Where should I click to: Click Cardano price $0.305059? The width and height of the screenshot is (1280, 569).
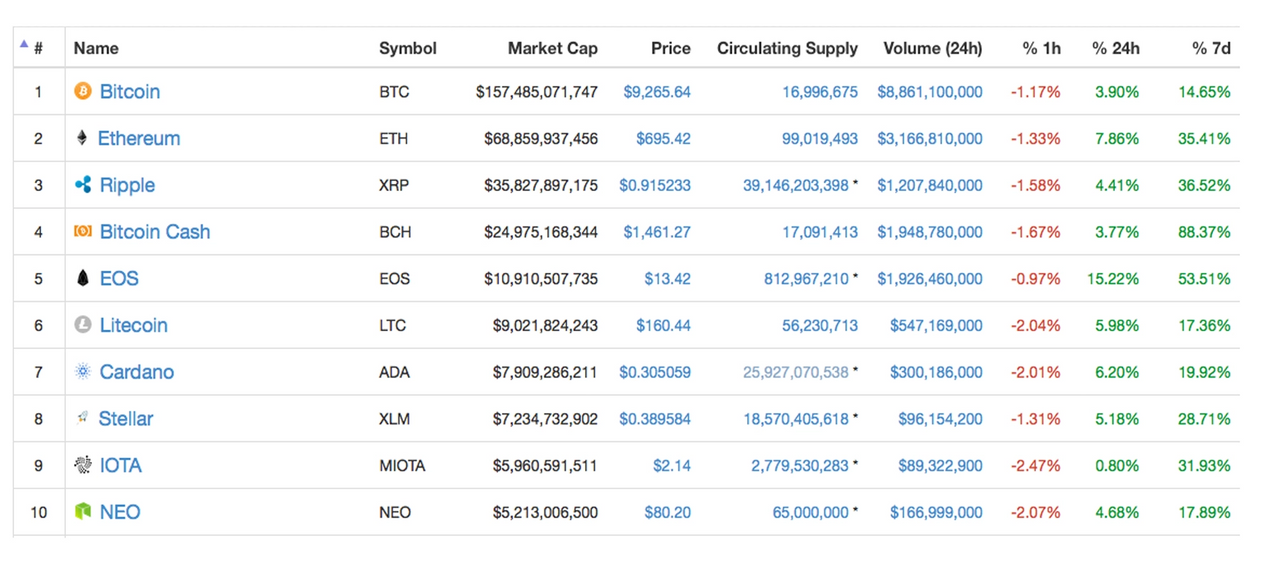655,372
